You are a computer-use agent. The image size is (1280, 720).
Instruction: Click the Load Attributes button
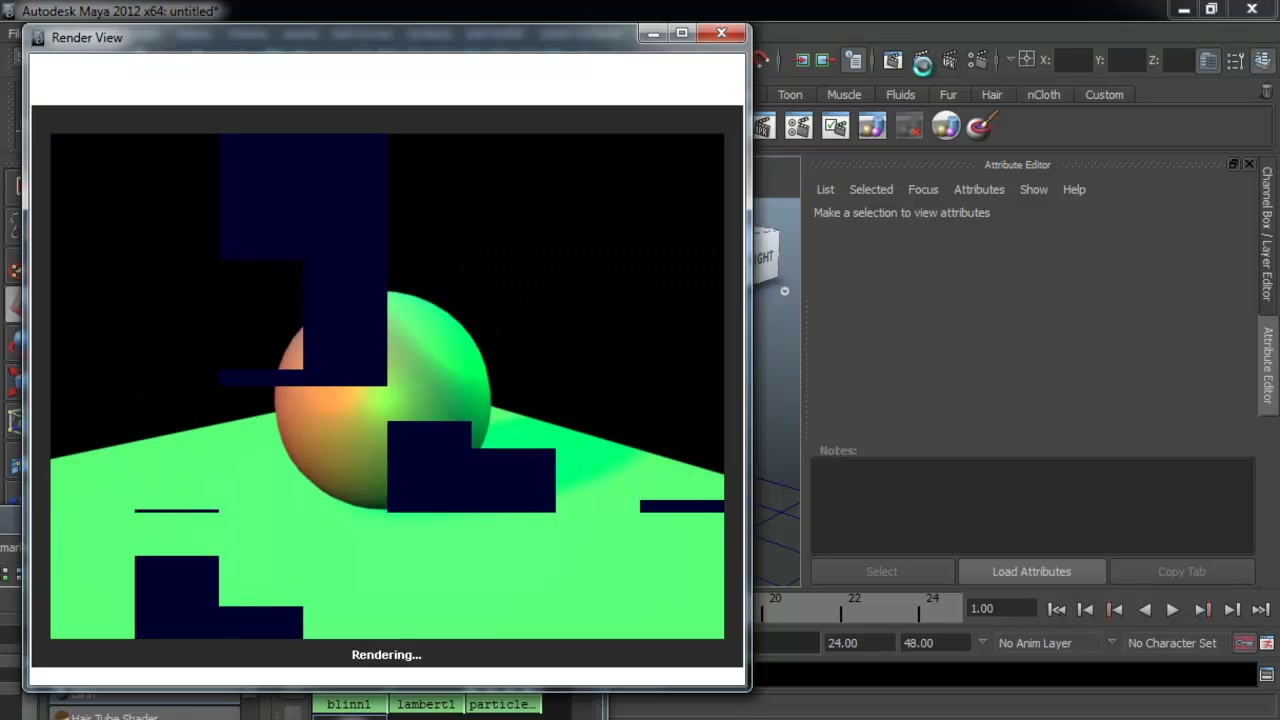pyautogui.click(x=1031, y=572)
